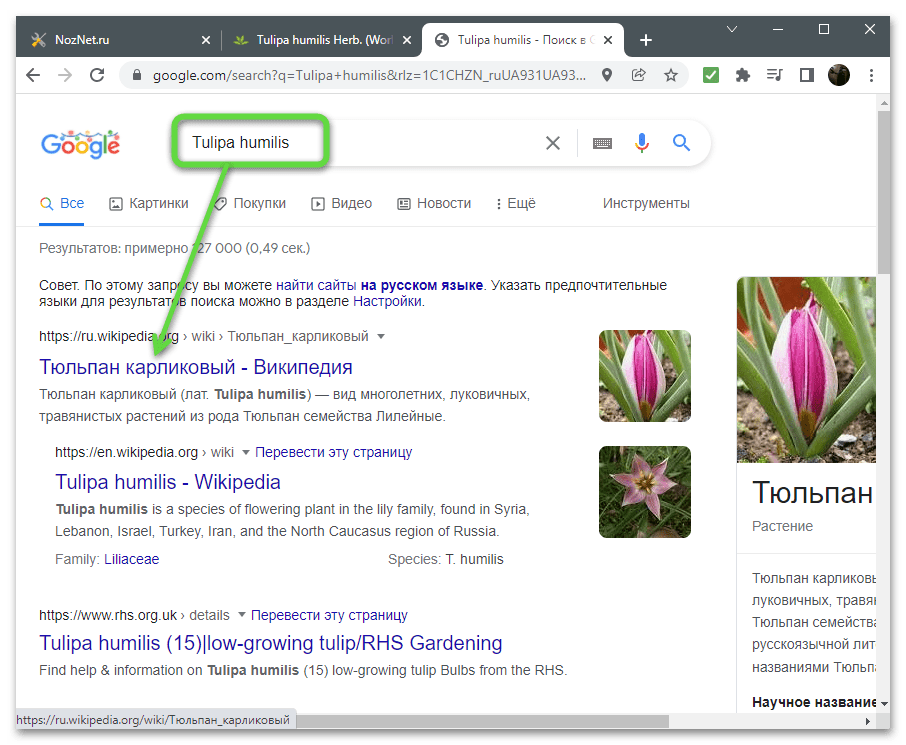Open the Liliaceae family link
The width and height of the screenshot is (906, 745).
[131, 559]
